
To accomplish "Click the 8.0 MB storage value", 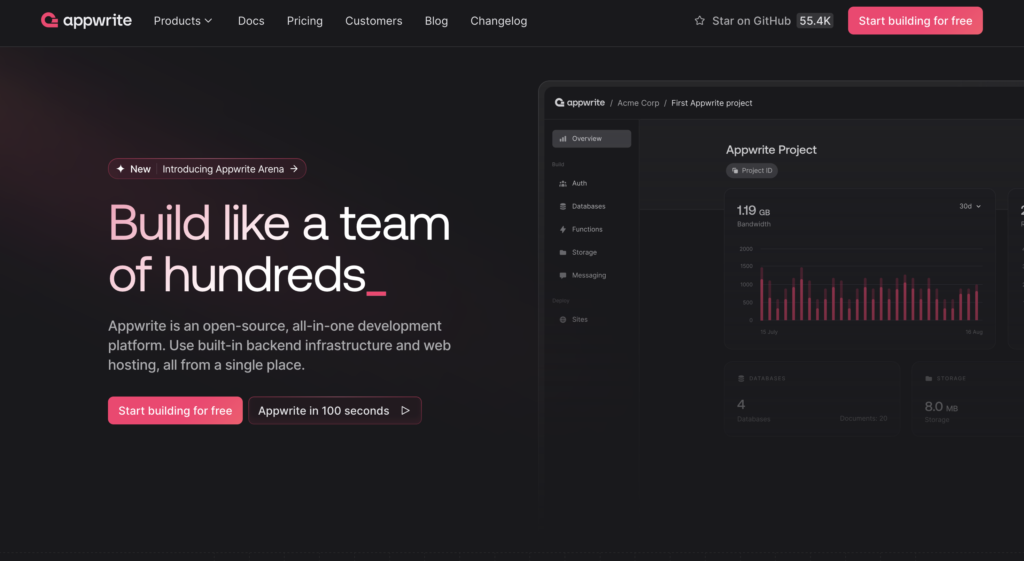I will [941, 407].
